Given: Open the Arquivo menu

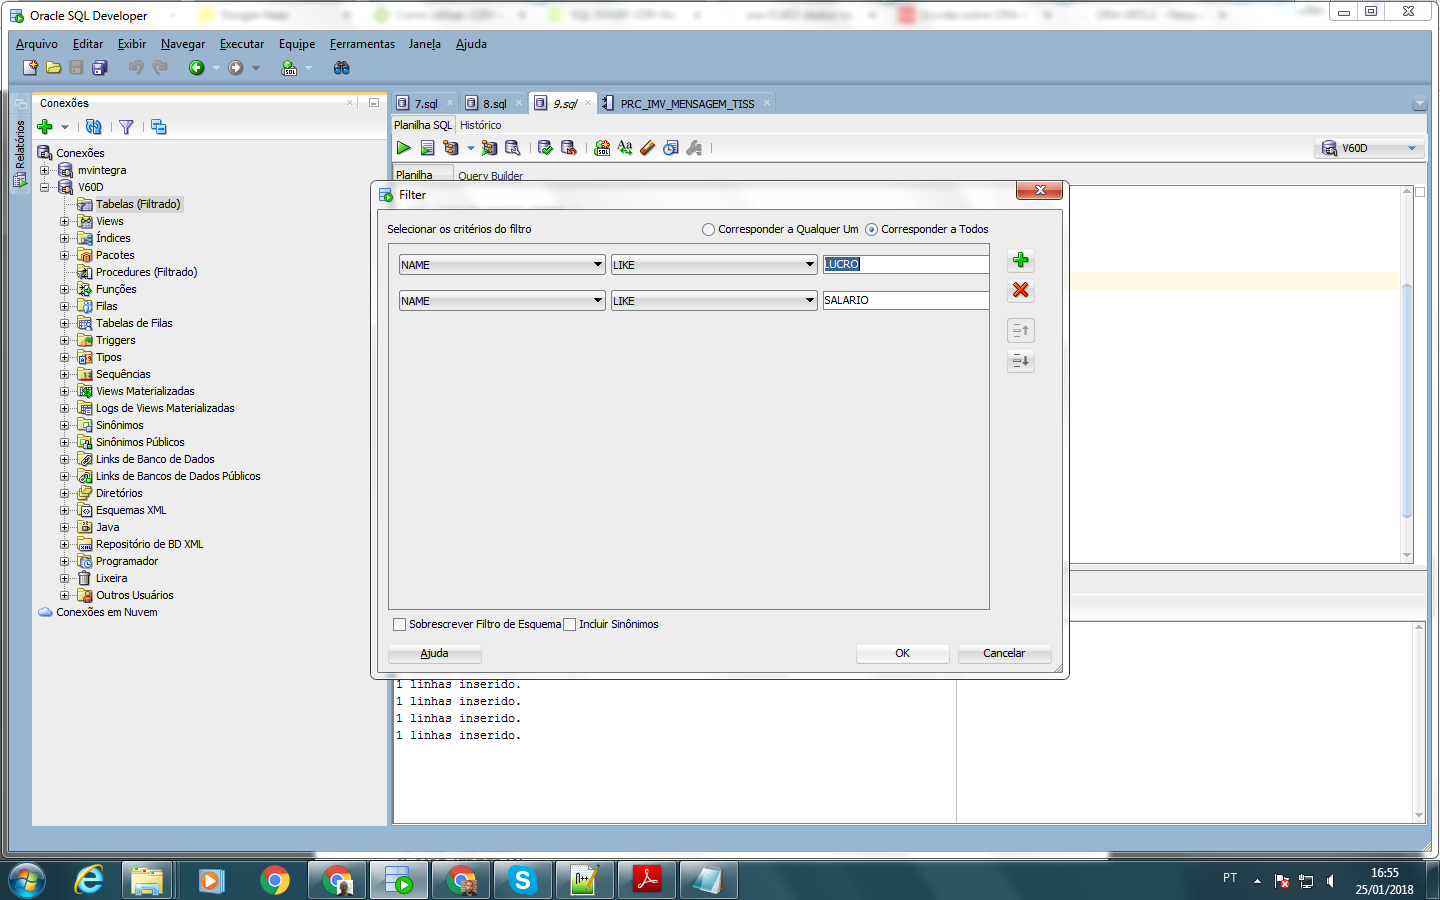Looking at the screenshot, I should [37, 44].
